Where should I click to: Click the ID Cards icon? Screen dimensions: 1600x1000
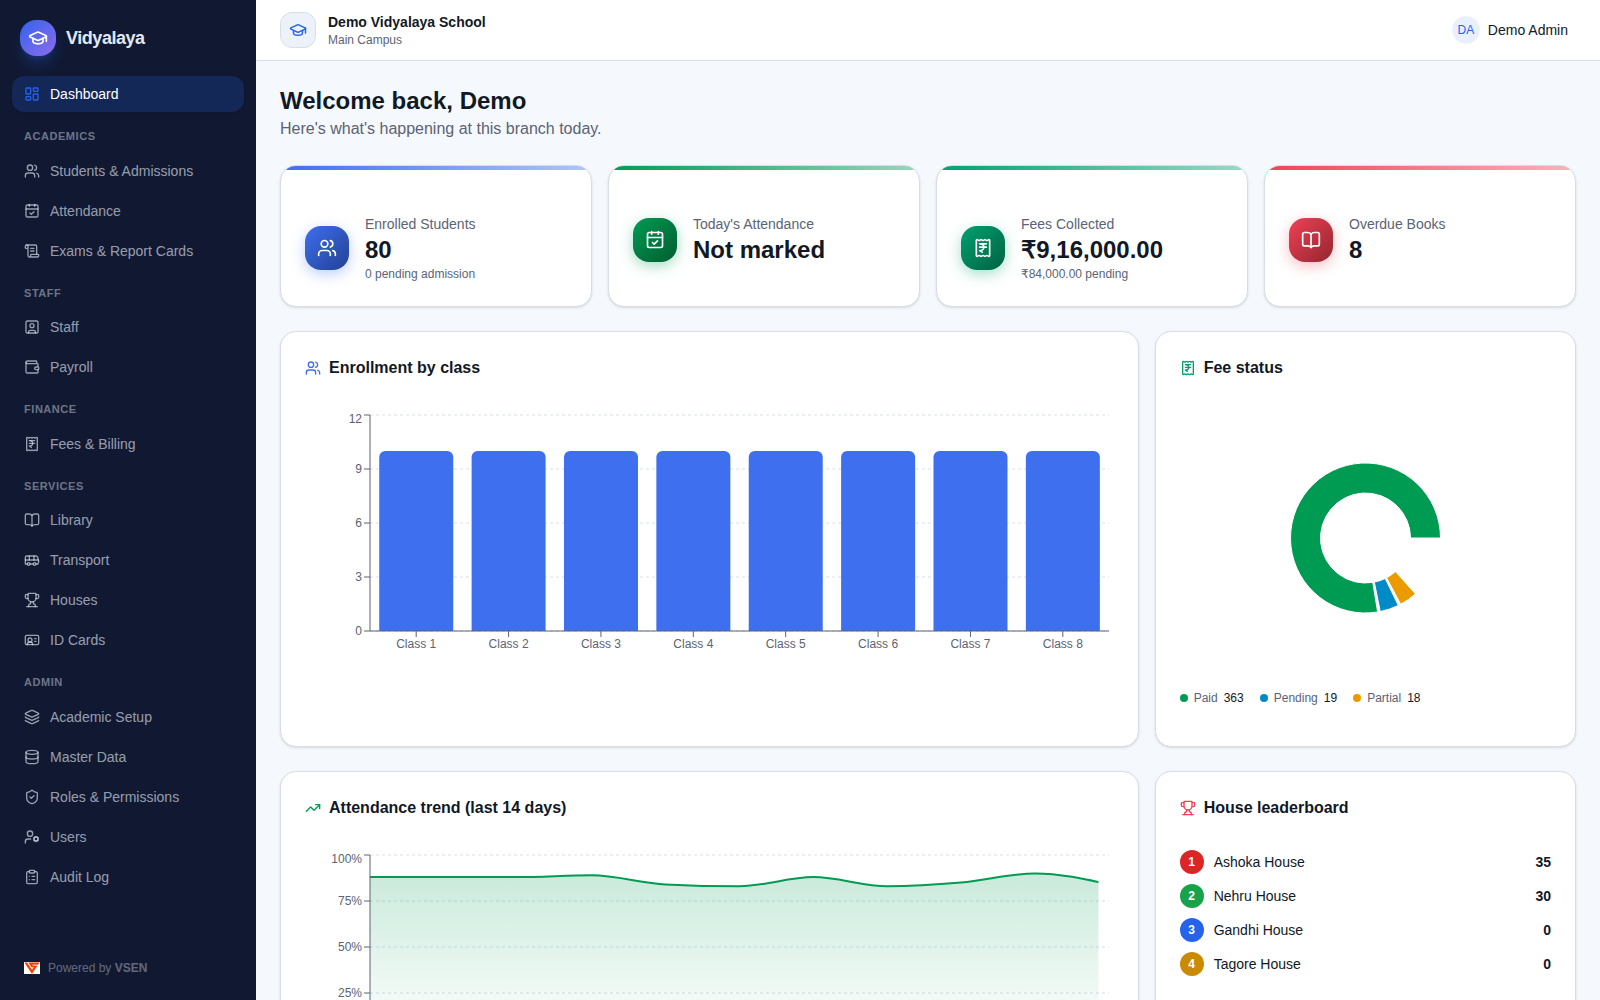[x=32, y=640]
